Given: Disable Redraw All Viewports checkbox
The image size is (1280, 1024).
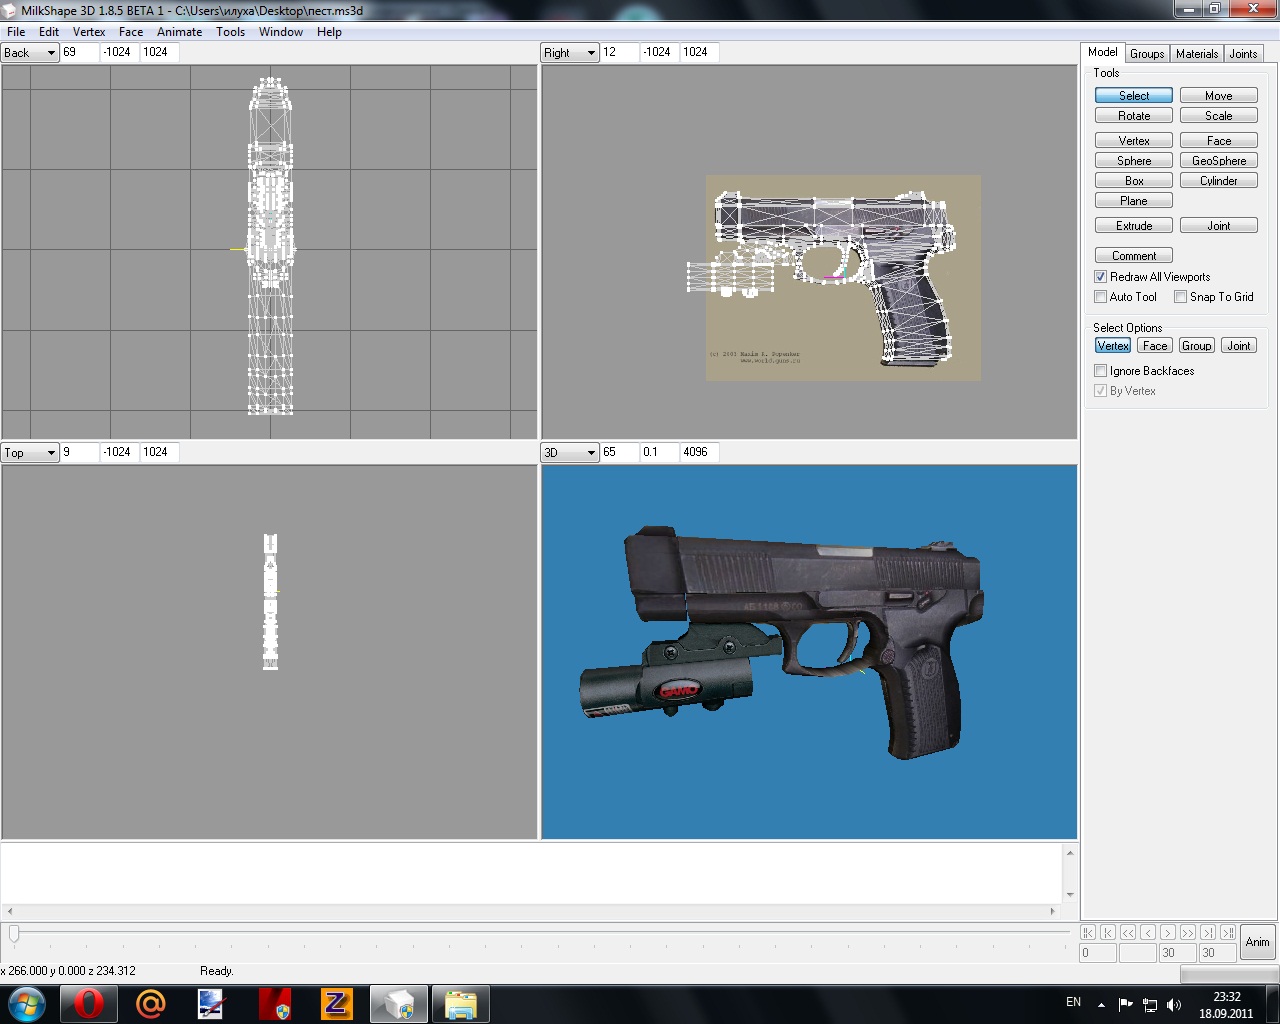Looking at the screenshot, I should pos(1101,277).
